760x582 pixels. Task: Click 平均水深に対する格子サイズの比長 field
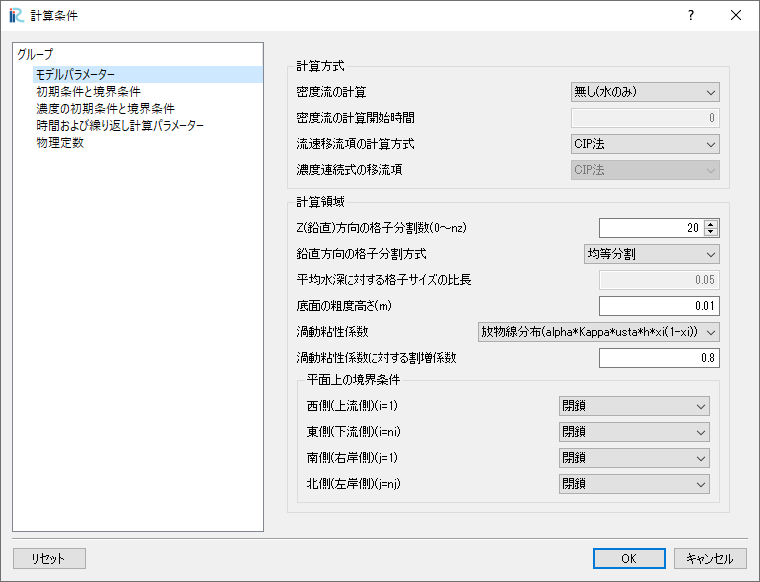click(659, 280)
